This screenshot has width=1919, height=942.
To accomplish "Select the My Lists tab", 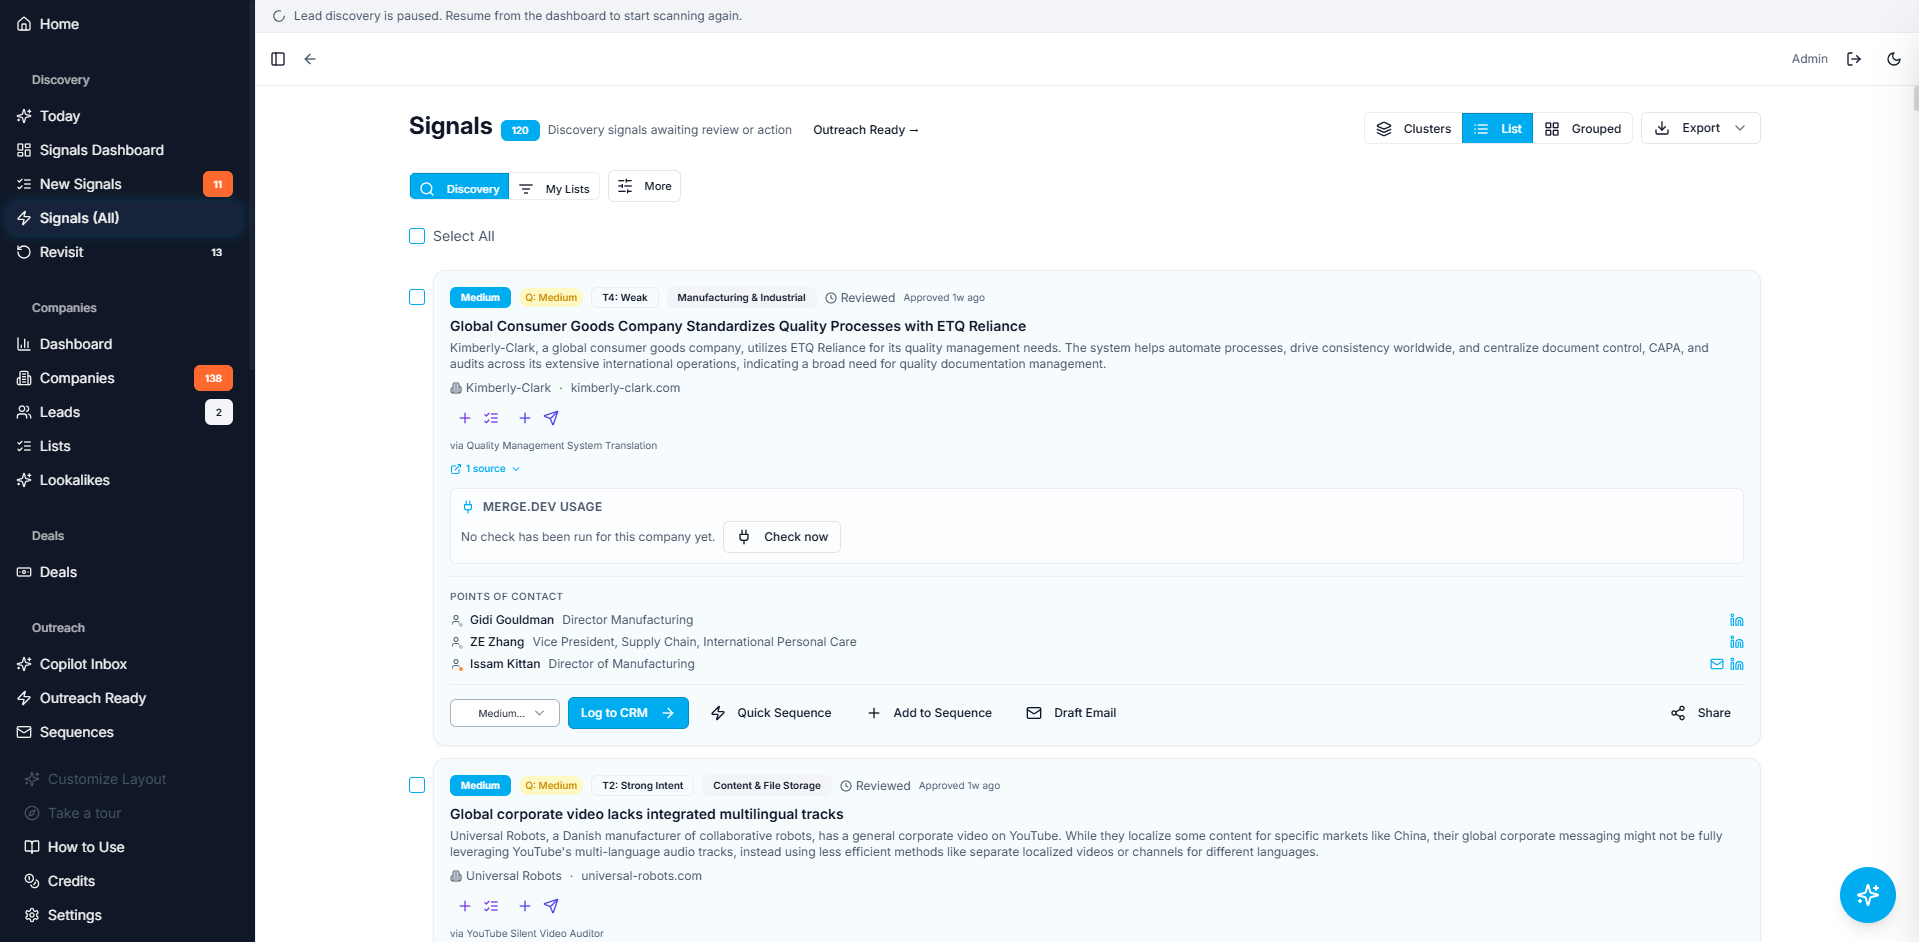I will (x=555, y=188).
